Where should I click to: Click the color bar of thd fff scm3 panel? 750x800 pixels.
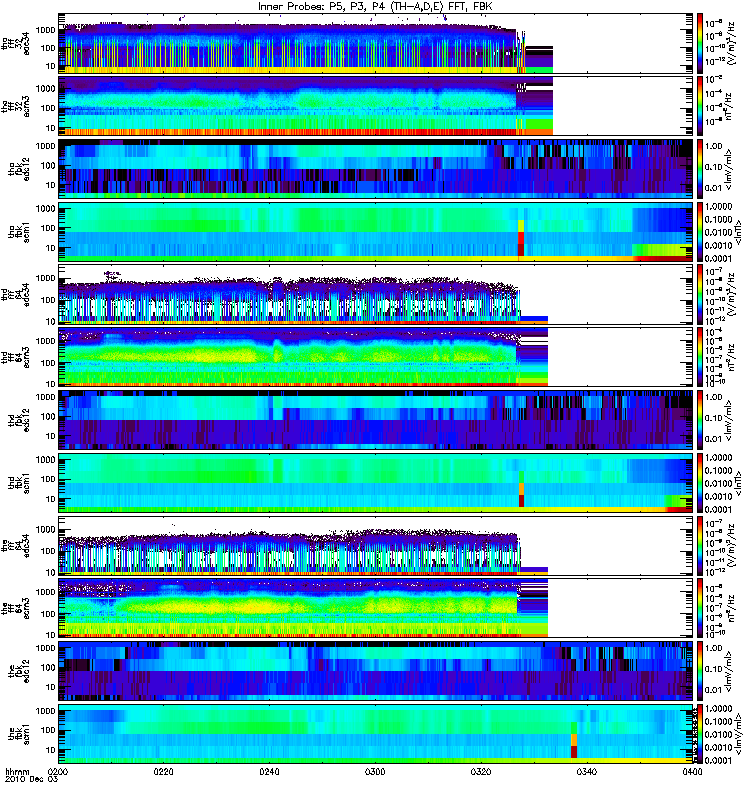(x=699, y=358)
